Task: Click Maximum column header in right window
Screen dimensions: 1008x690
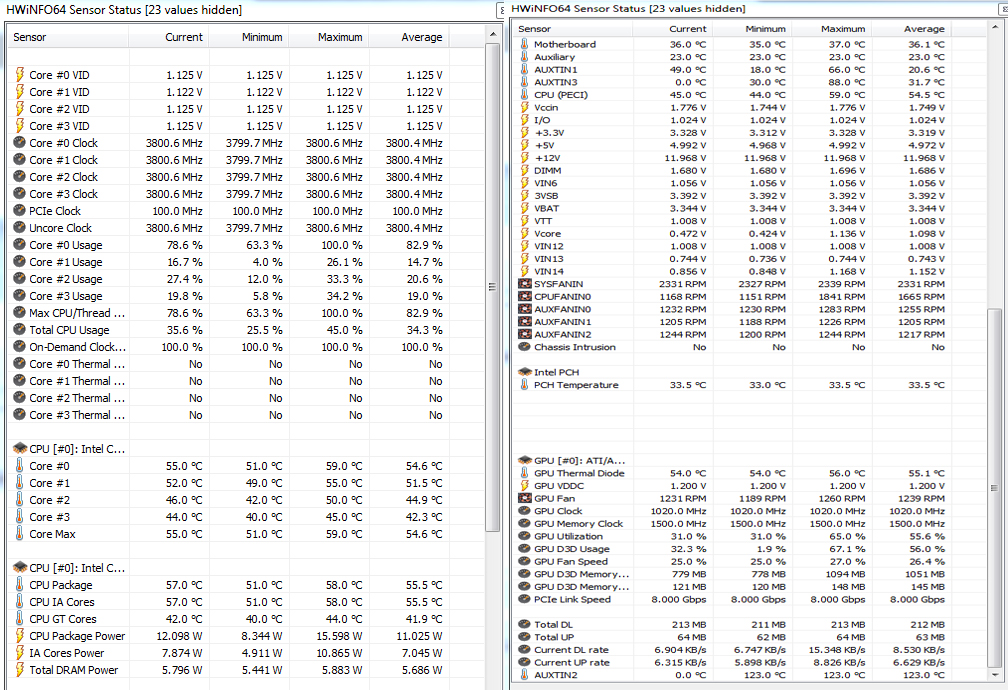Action: tap(842, 29)
